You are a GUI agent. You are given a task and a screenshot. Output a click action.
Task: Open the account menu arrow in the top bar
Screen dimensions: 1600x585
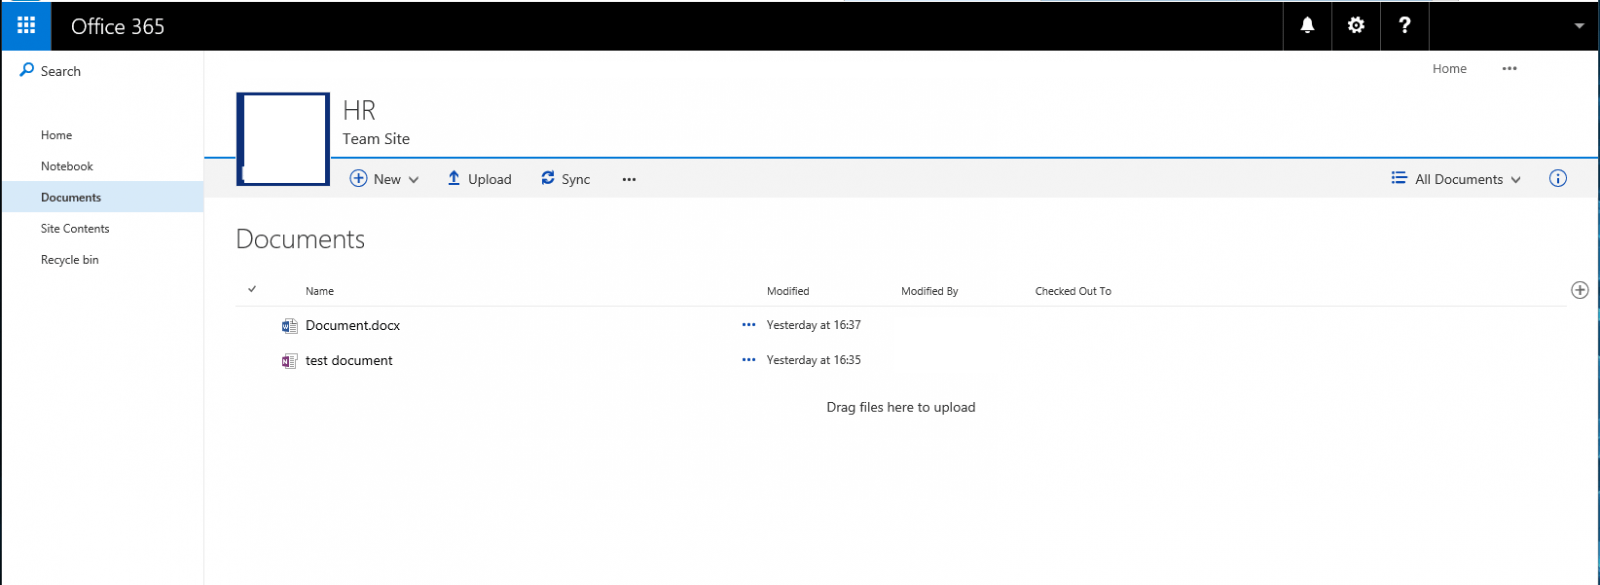1579,26
